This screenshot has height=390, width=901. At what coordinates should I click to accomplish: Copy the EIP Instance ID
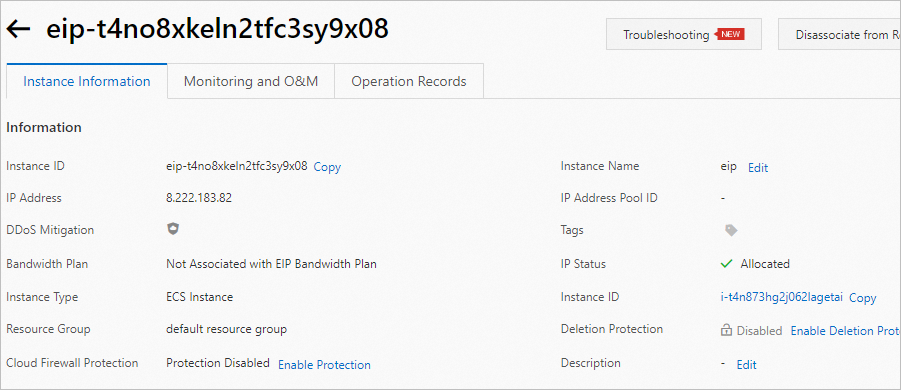[x=328, y=167]
